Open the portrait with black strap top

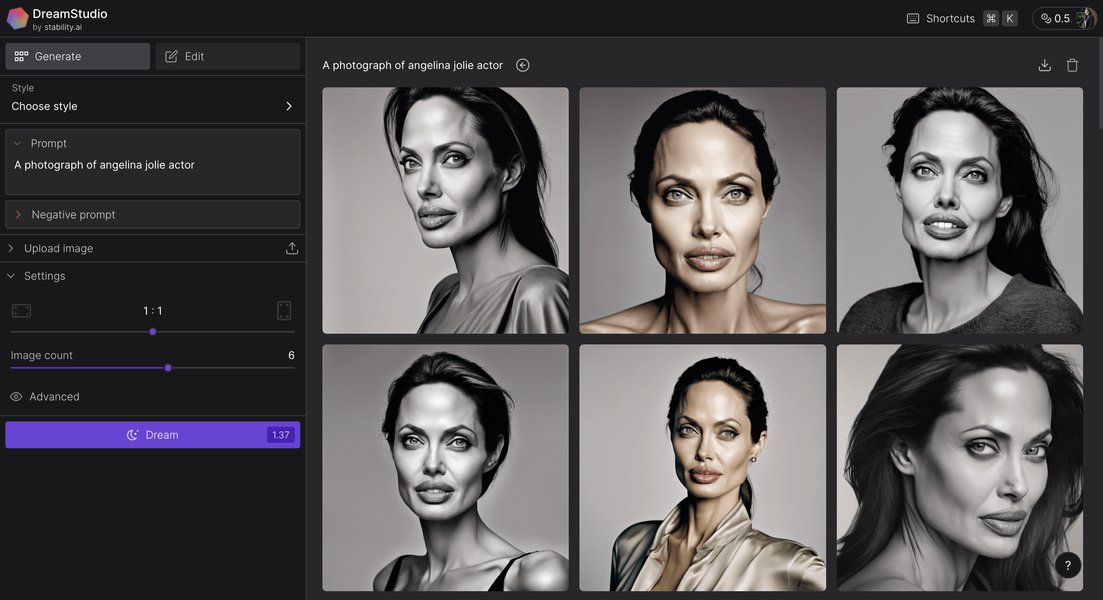click(x=445, y=468)
